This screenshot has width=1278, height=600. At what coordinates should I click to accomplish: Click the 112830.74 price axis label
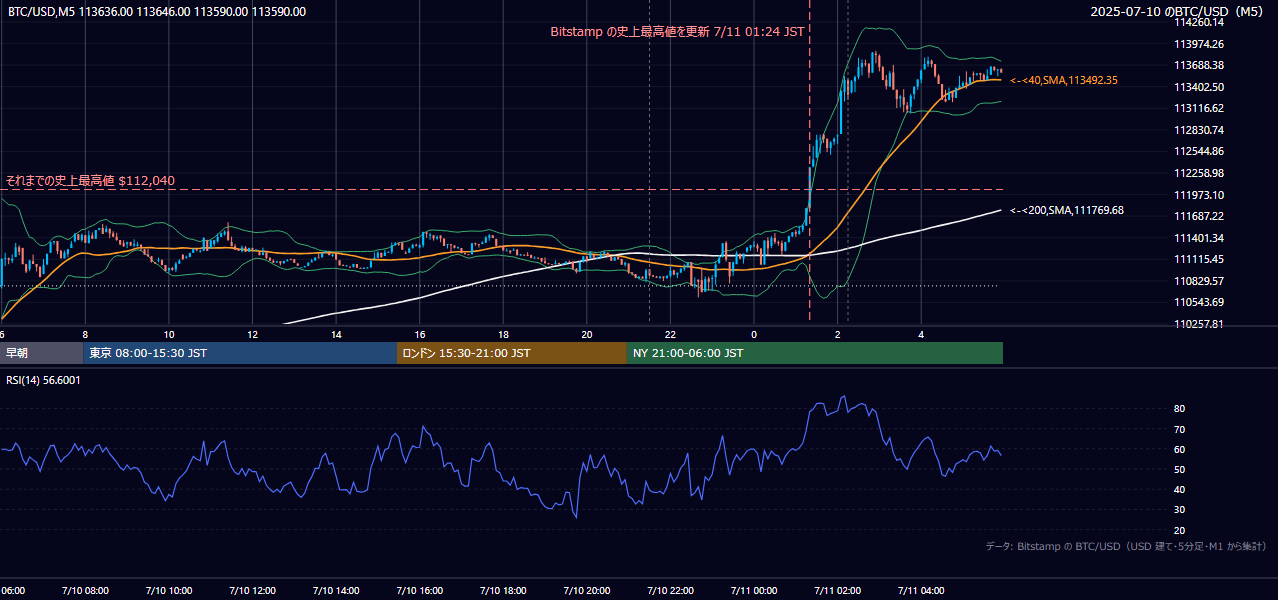(x=1199, y=130)
